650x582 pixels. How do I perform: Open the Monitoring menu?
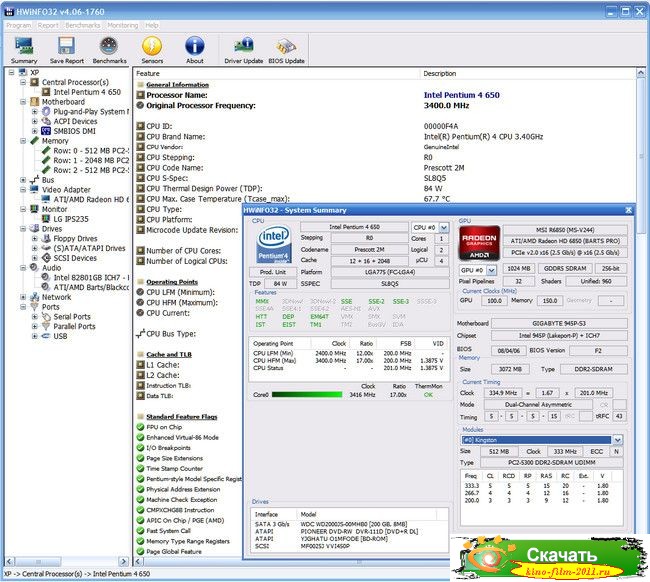pos(123,25)
